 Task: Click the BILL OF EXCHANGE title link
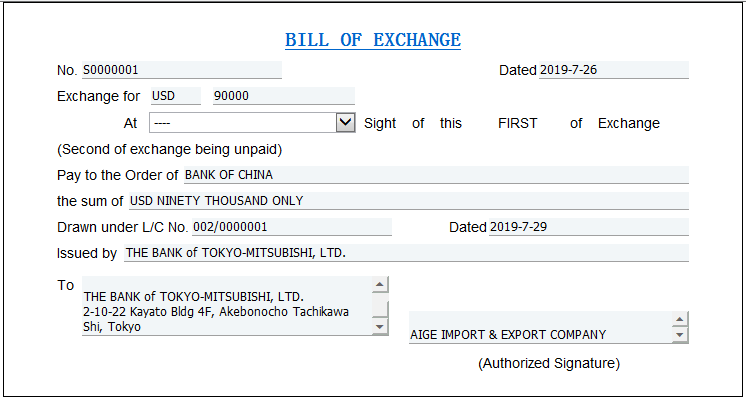pyautogui.click(x=373, y=40)
